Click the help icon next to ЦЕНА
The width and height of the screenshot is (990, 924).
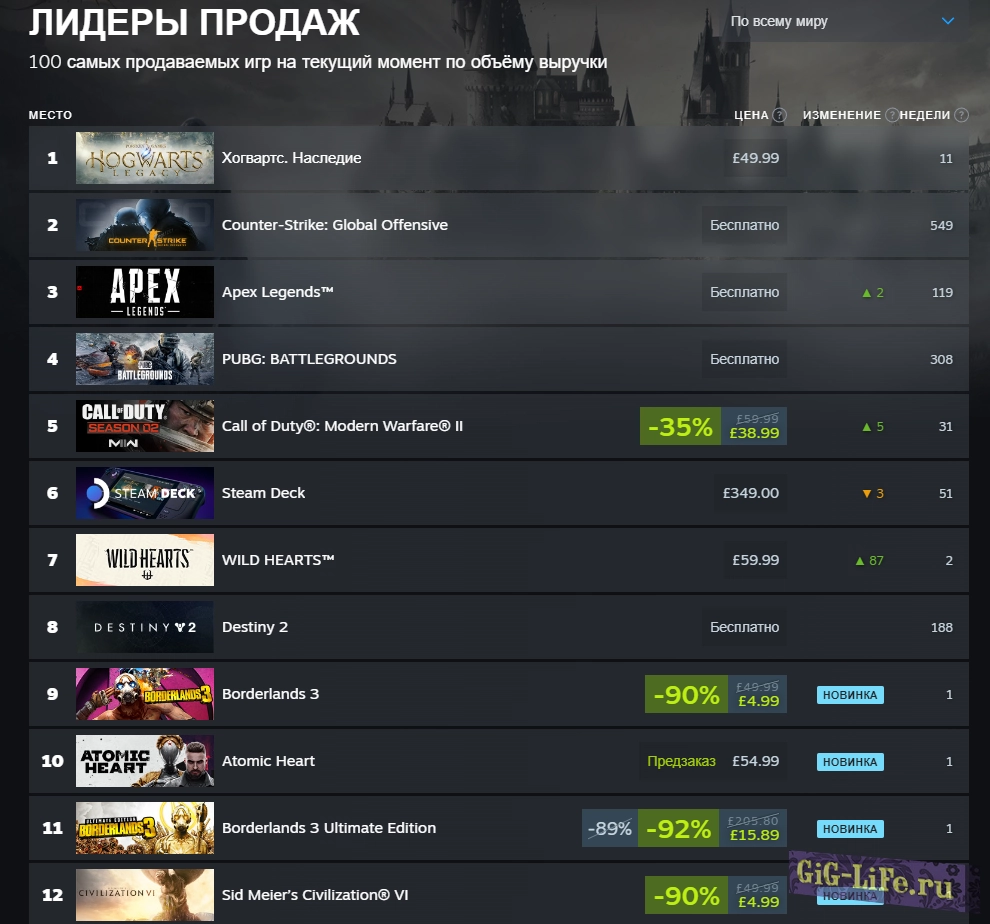780,115
